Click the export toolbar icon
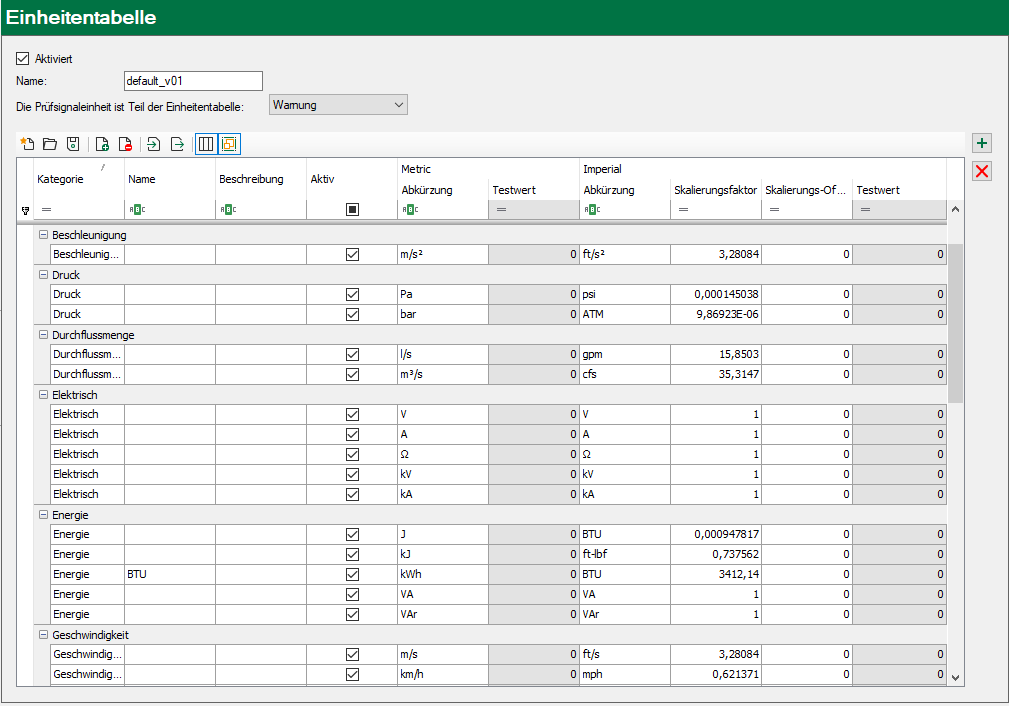 point(177,144)
